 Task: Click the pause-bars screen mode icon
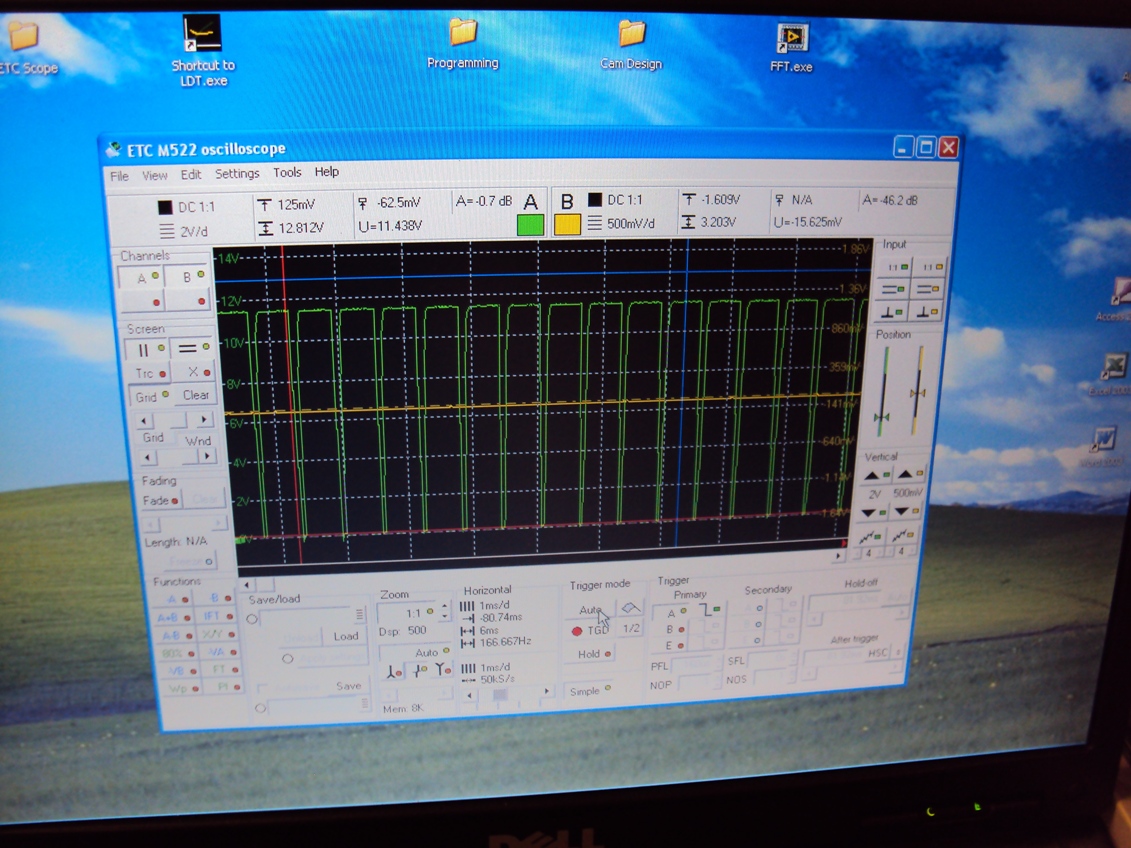pos(146,350)
